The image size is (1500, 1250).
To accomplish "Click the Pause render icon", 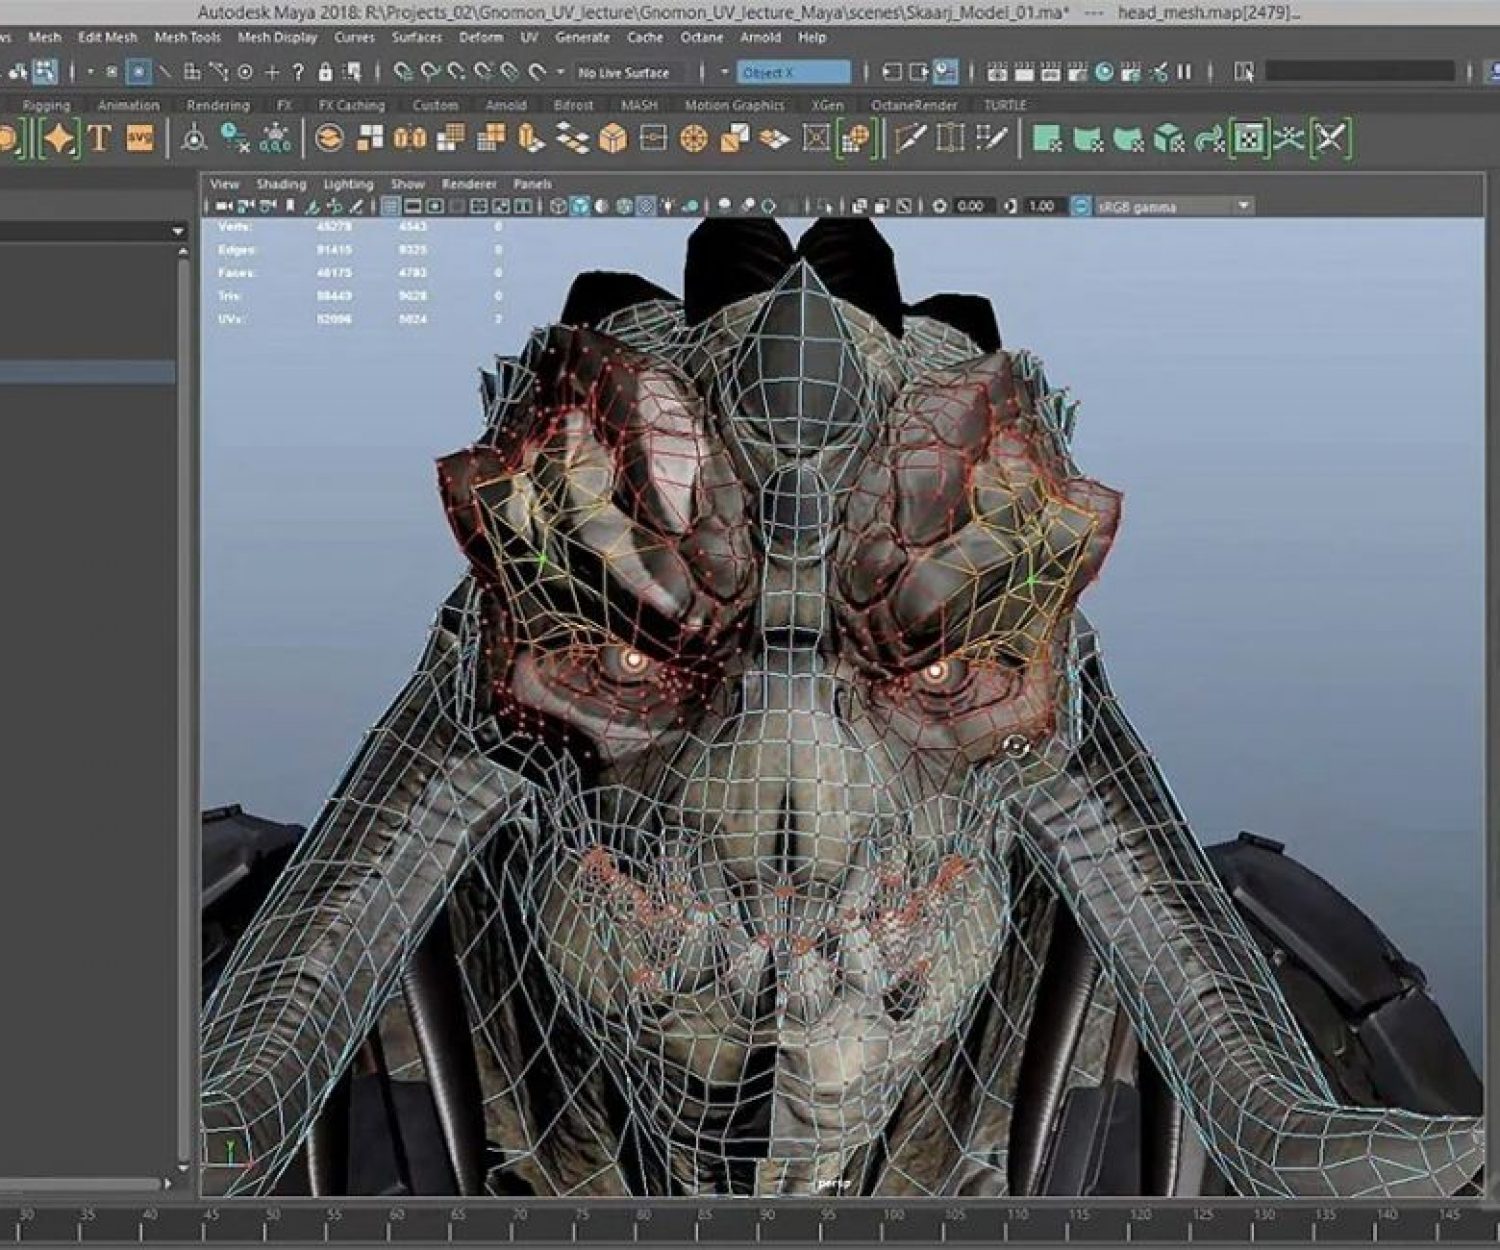I will pos(1184,72).
